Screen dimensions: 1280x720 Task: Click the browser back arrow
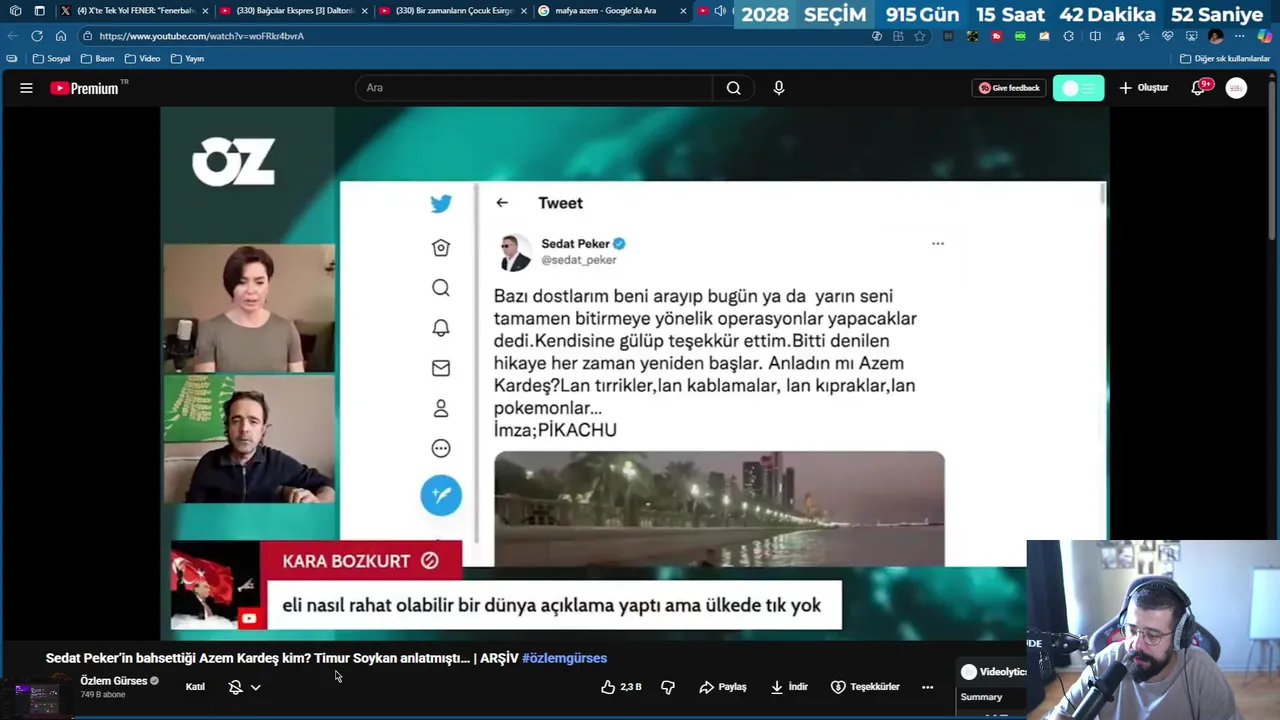(13, 36)
